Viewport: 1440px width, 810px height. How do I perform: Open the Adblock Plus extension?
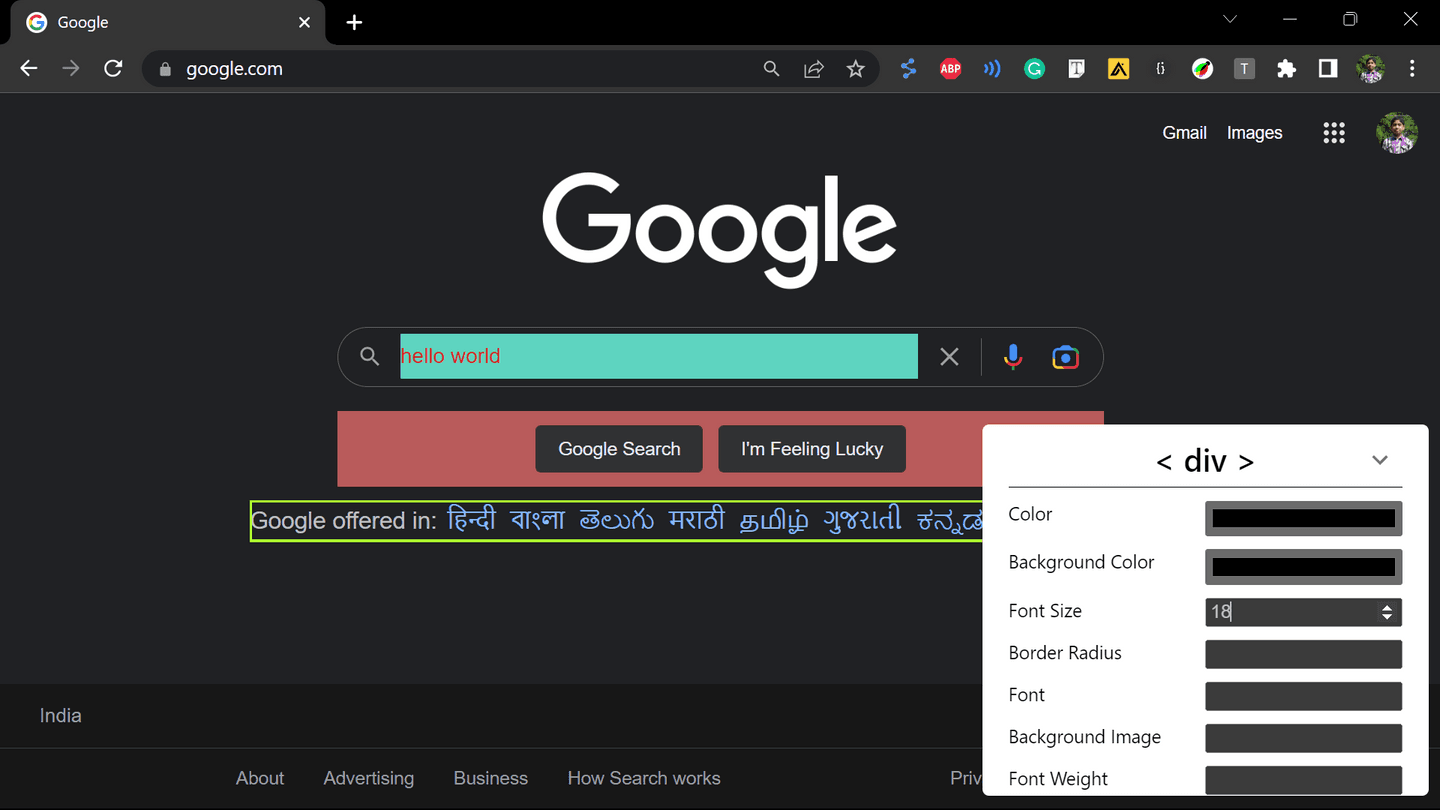pos(950,69)
